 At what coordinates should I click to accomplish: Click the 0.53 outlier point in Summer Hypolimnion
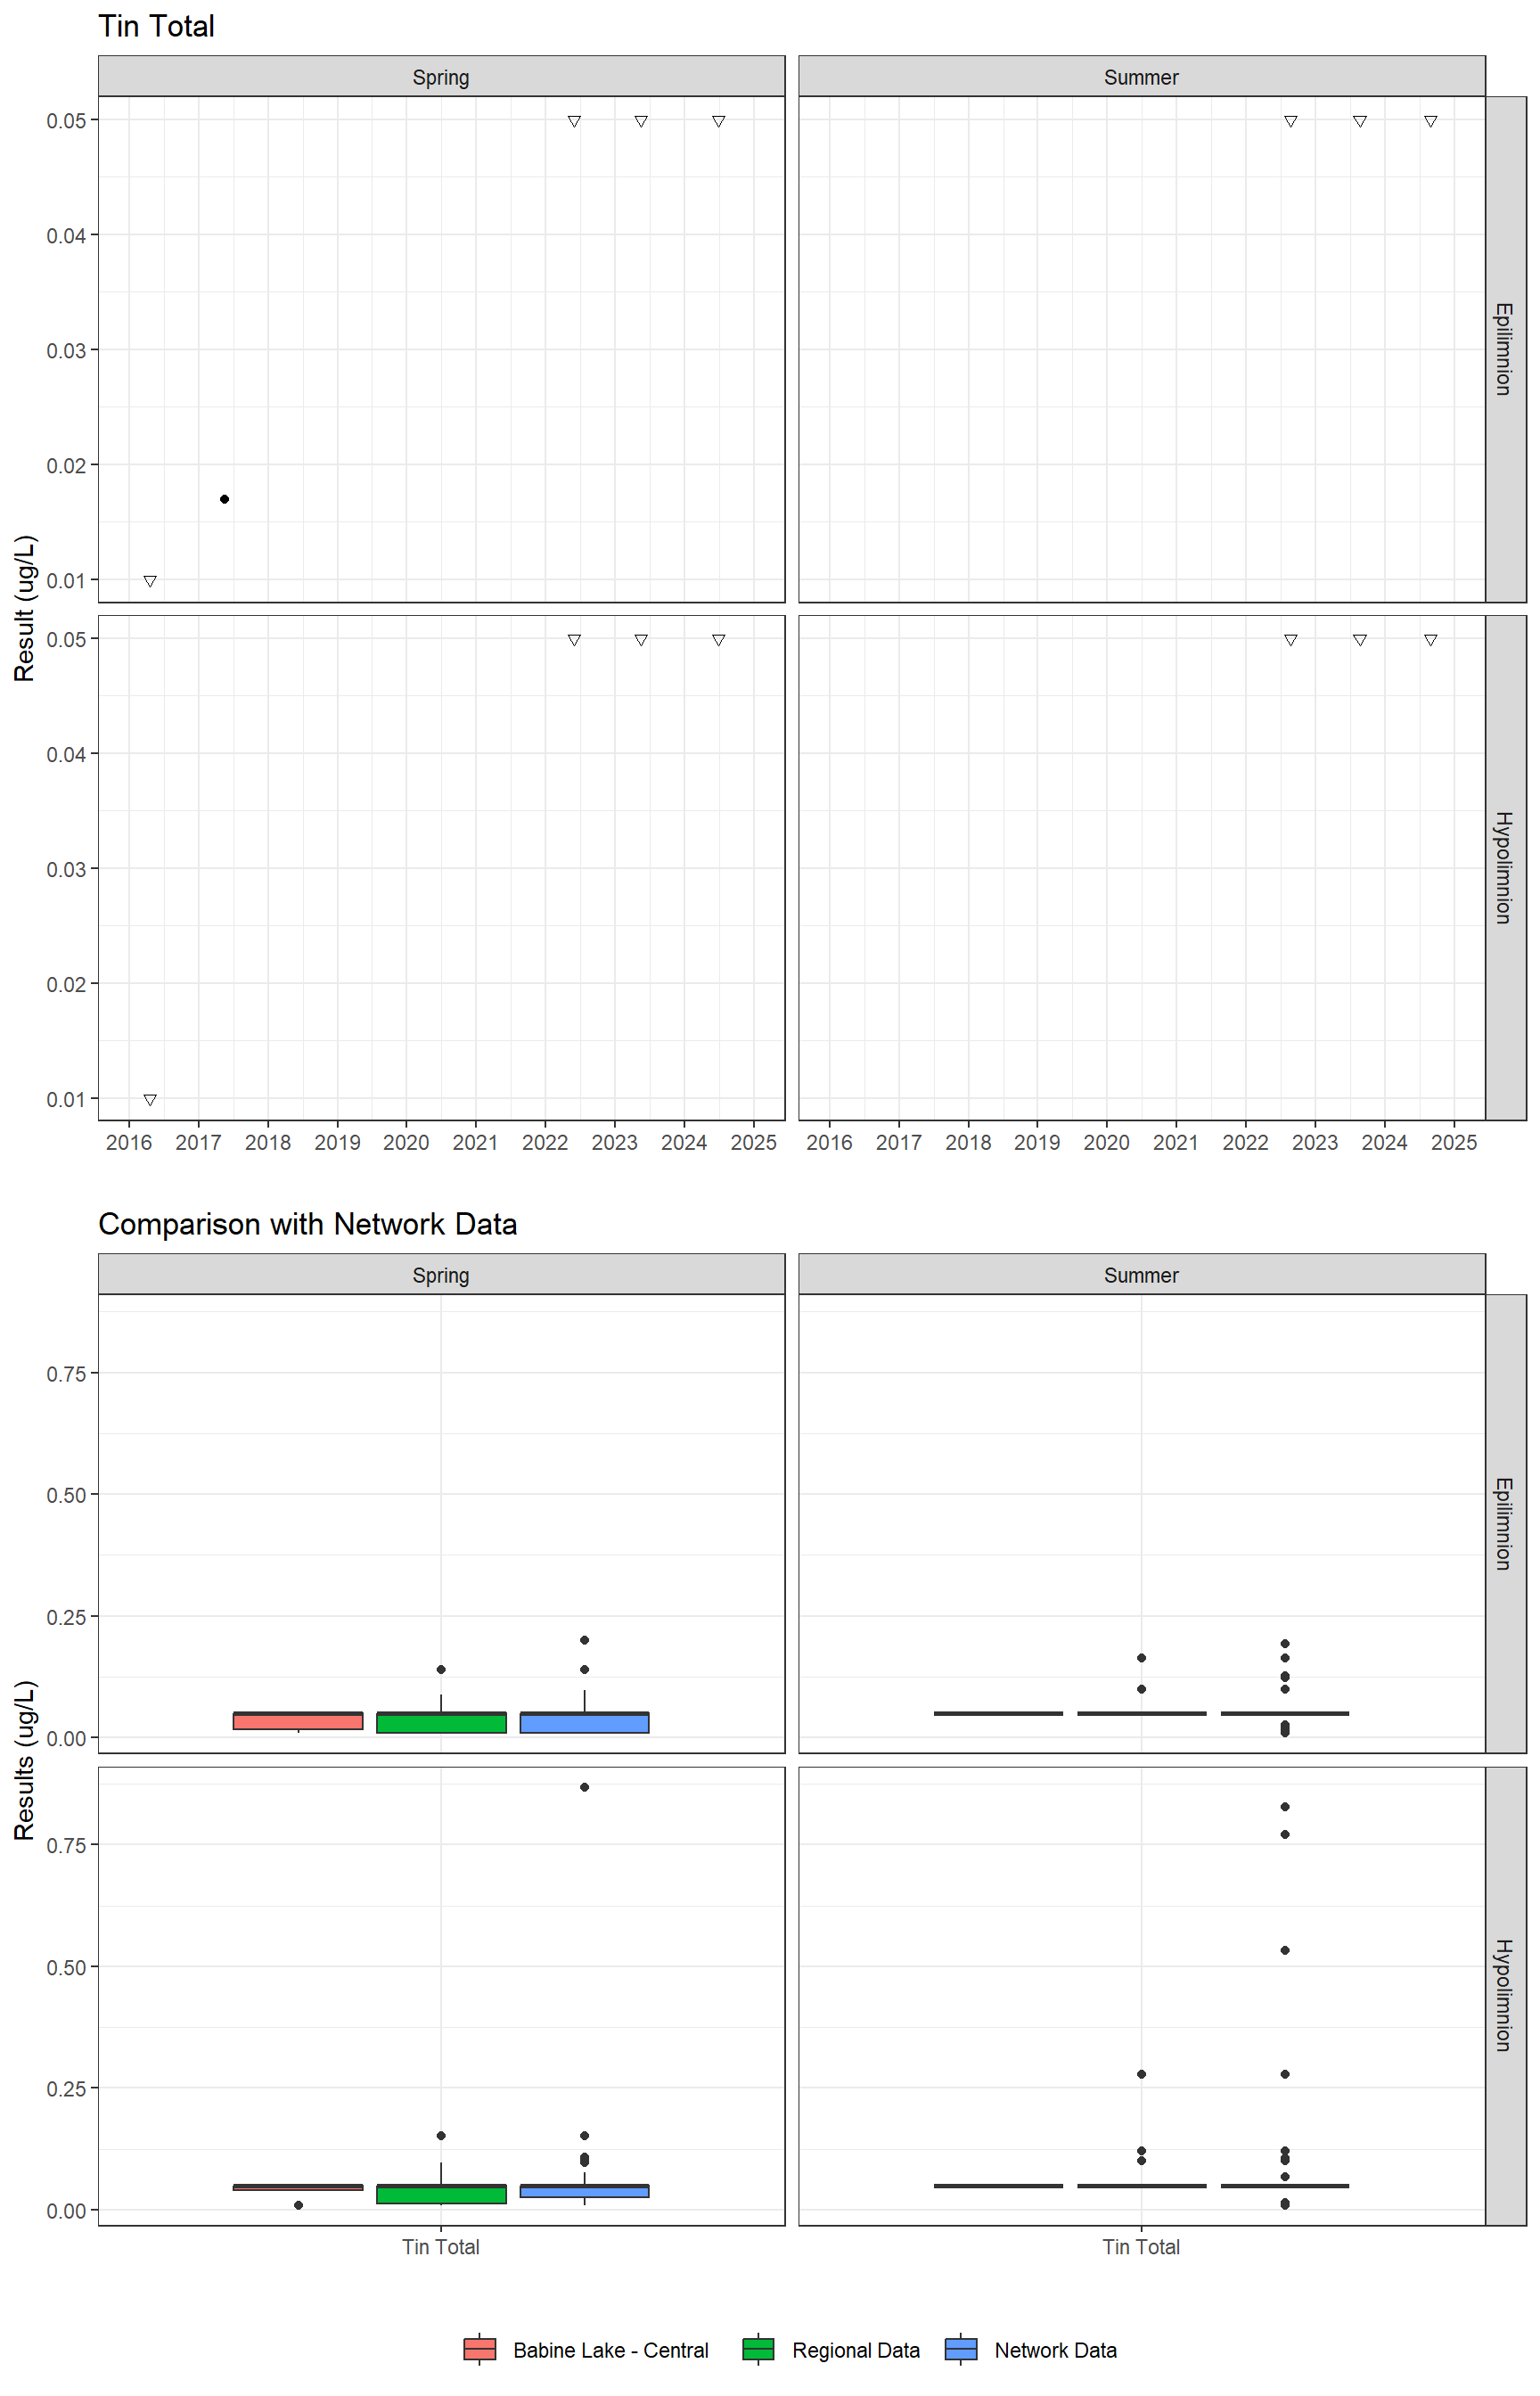pyautogui.click(x=1285, y=1950)
